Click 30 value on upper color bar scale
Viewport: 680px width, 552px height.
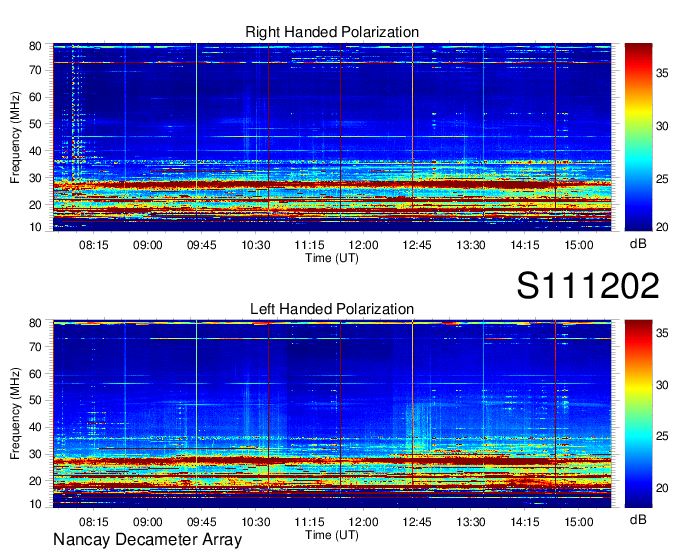pos(662,126)
